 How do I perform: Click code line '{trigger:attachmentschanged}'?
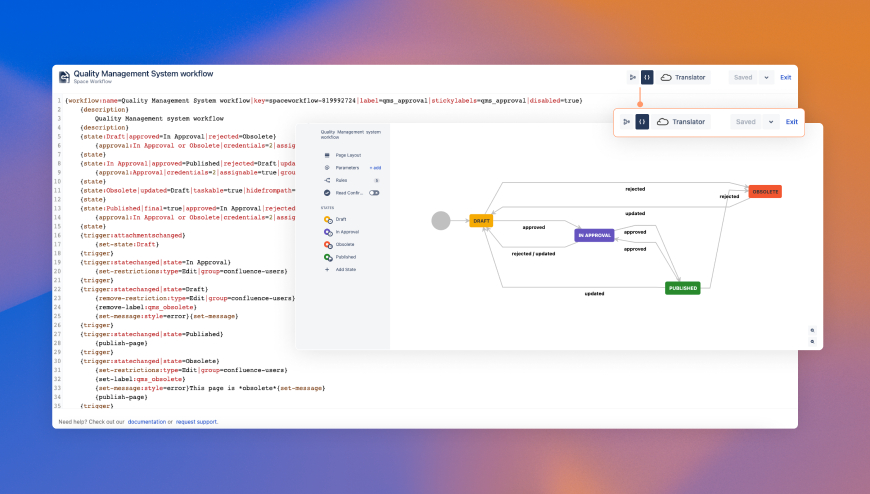coord(133,235)
